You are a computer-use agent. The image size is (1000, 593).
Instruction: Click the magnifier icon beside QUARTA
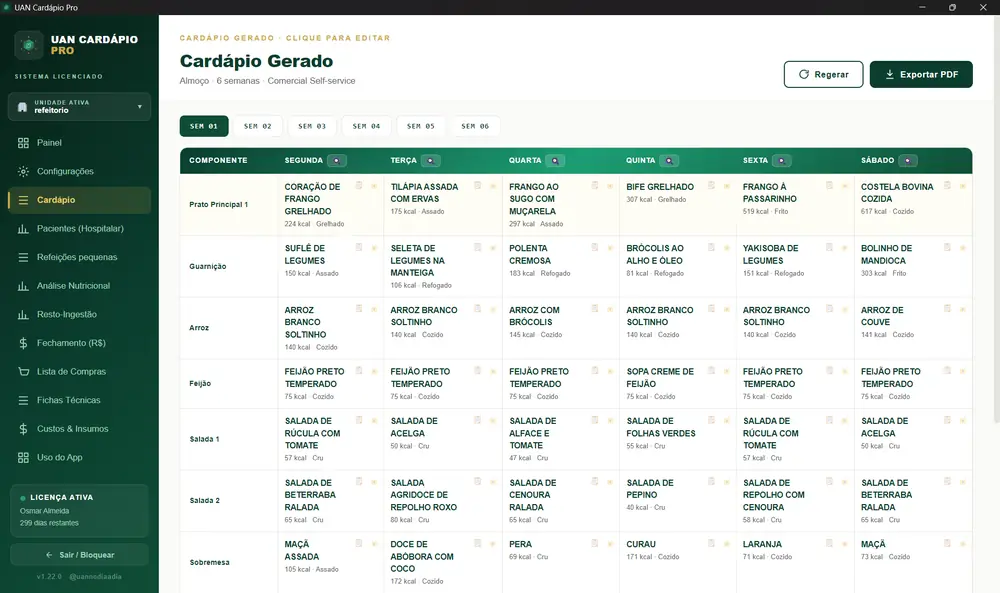coord(555,161)
